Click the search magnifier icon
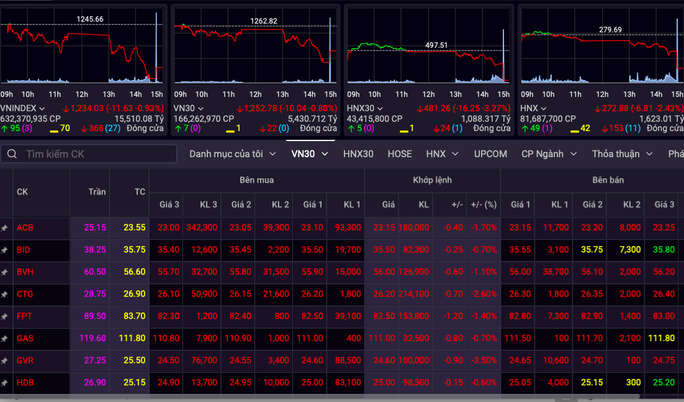The image size is (684, 402). pyautogui.click(x=11, y=155)
